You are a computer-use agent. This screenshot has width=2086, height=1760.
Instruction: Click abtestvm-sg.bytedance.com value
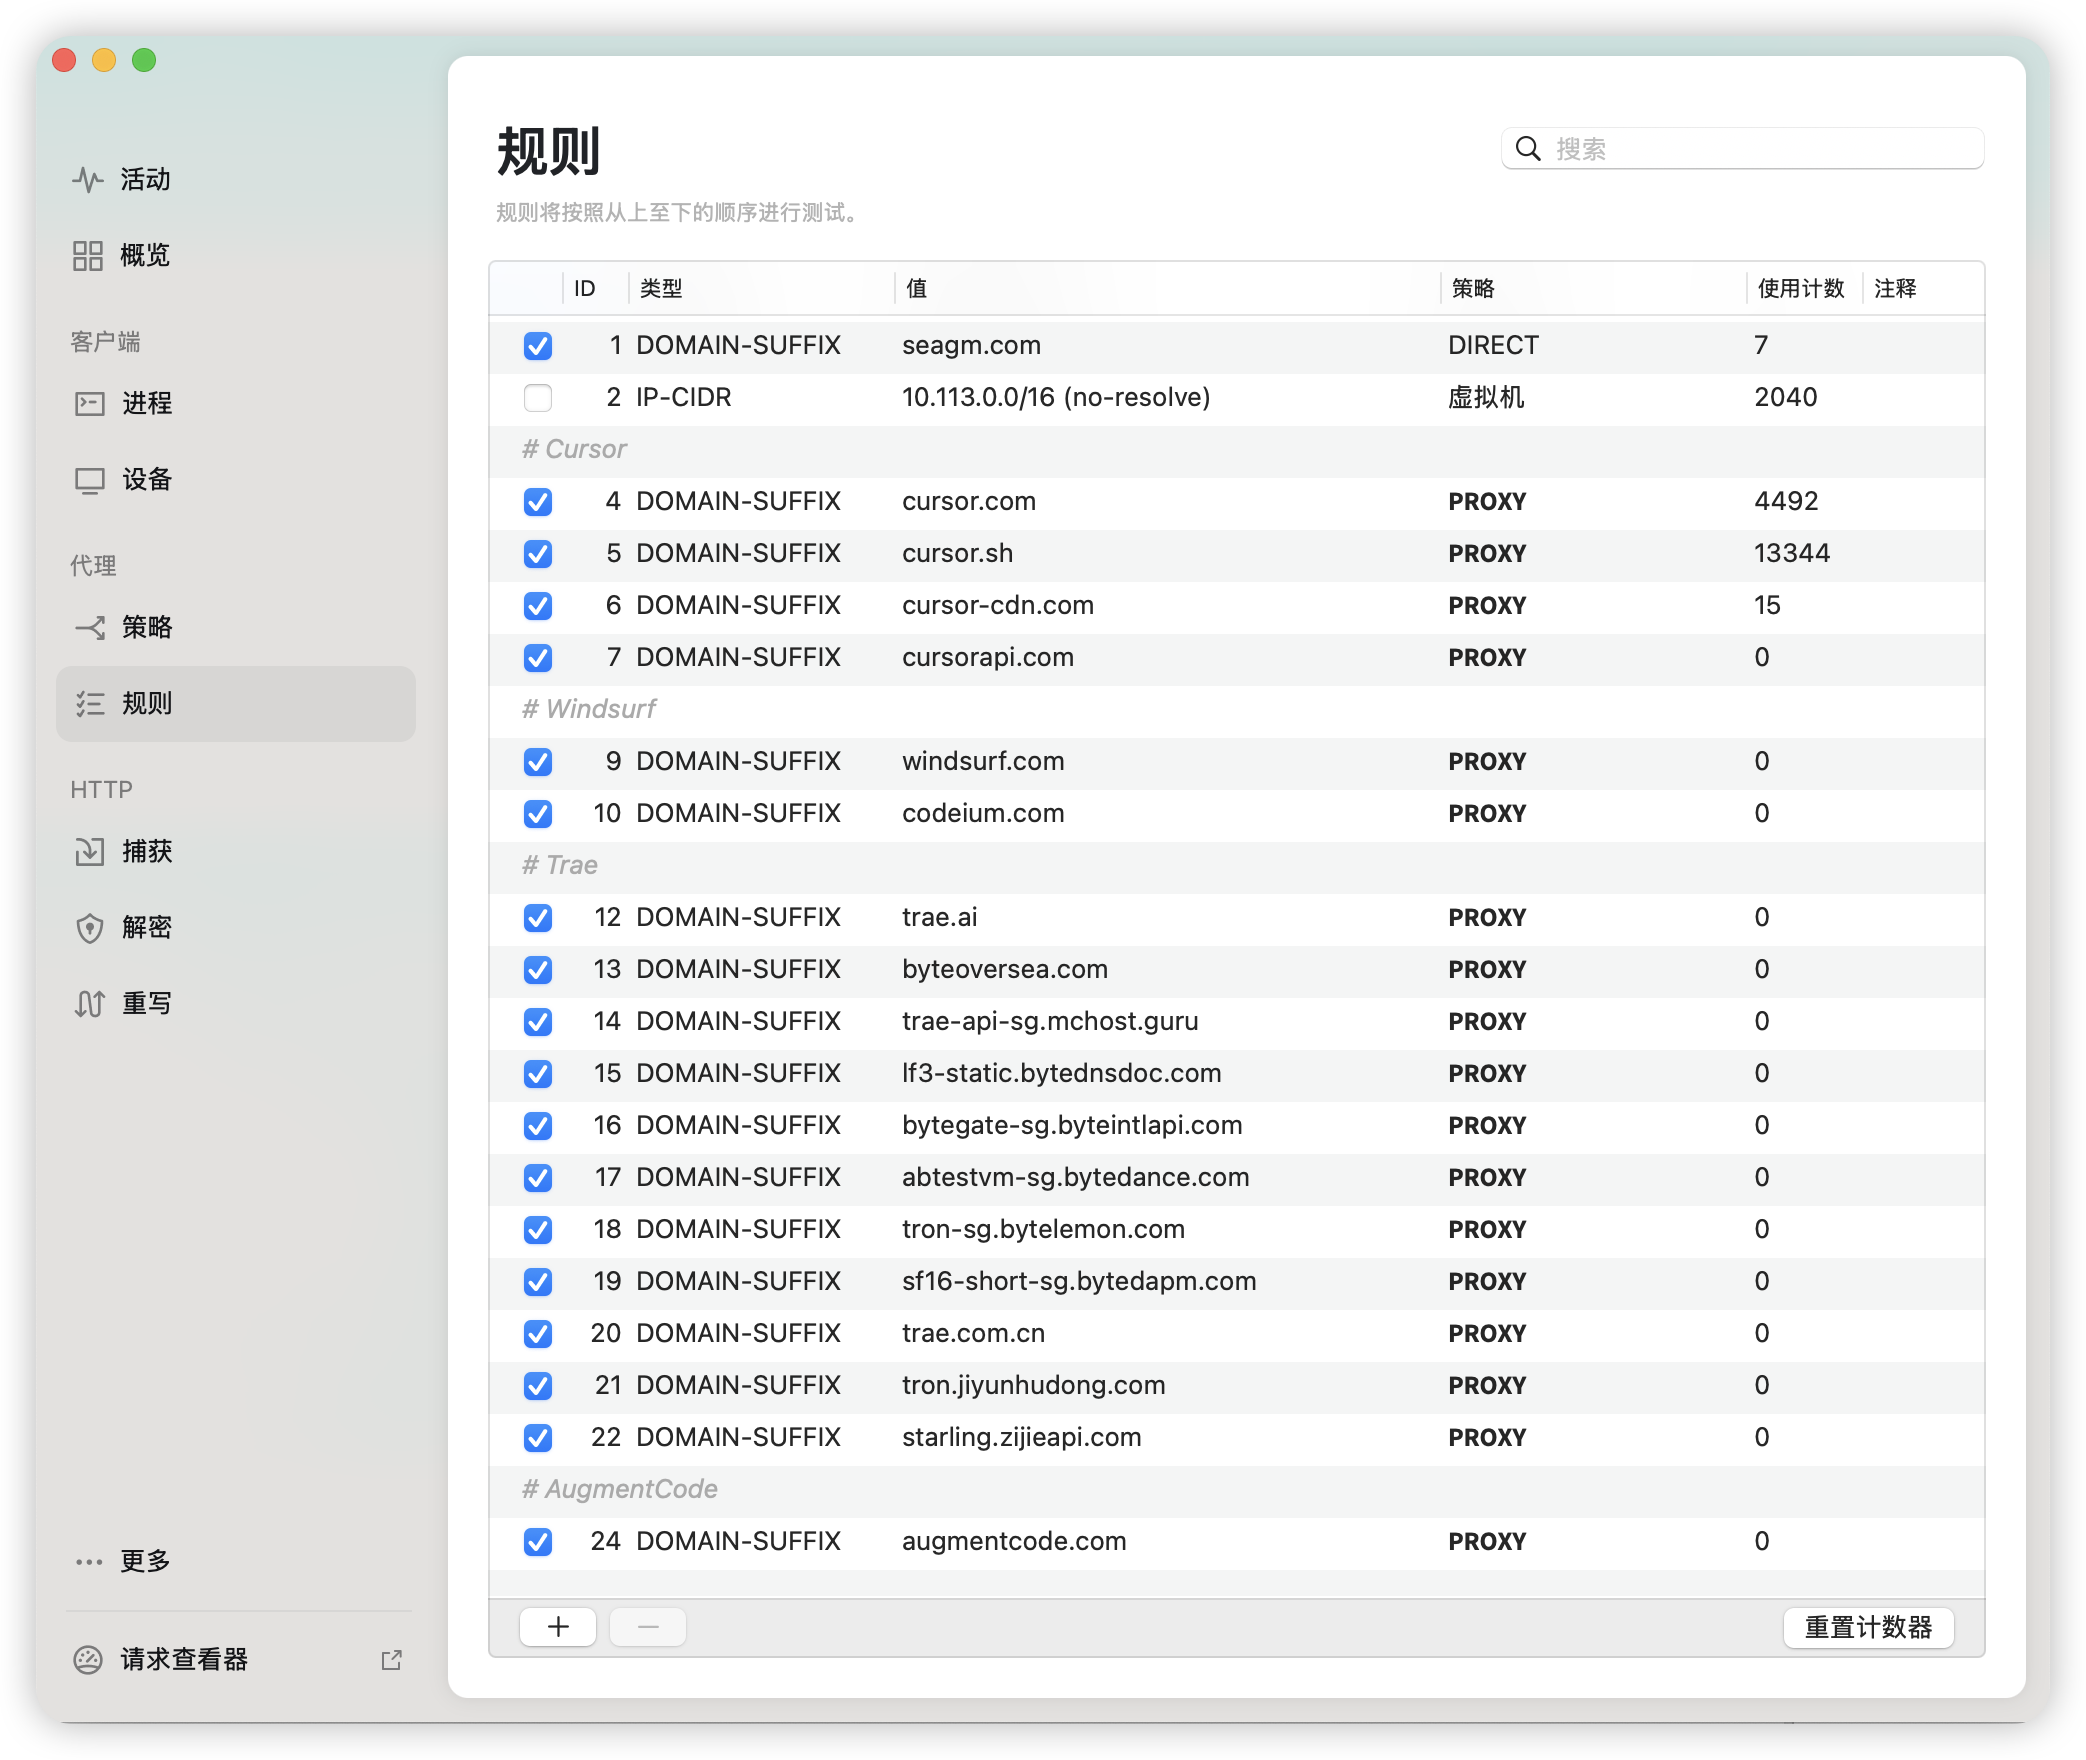click(1076, 1178)
